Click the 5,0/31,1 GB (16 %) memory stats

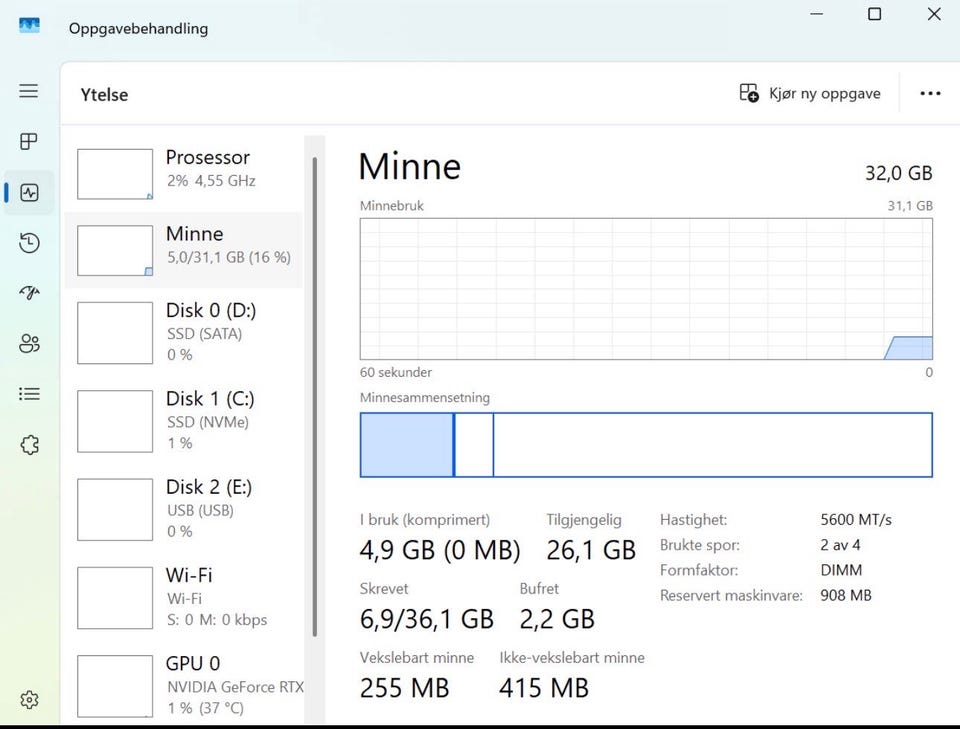tap(229, 257)
